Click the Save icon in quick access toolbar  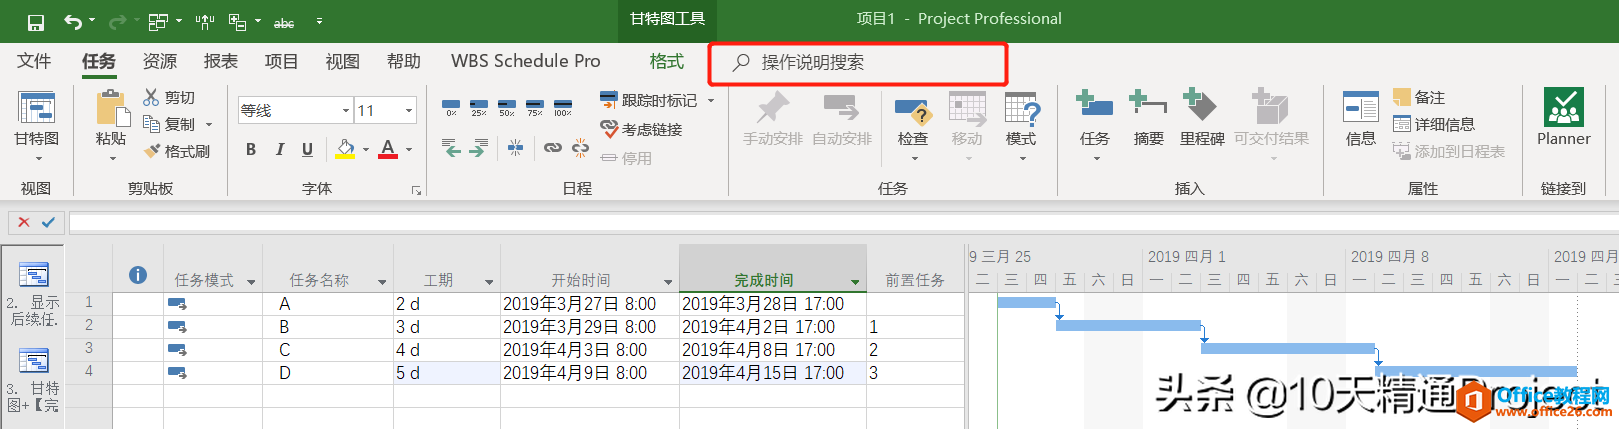tap(36, 21)
